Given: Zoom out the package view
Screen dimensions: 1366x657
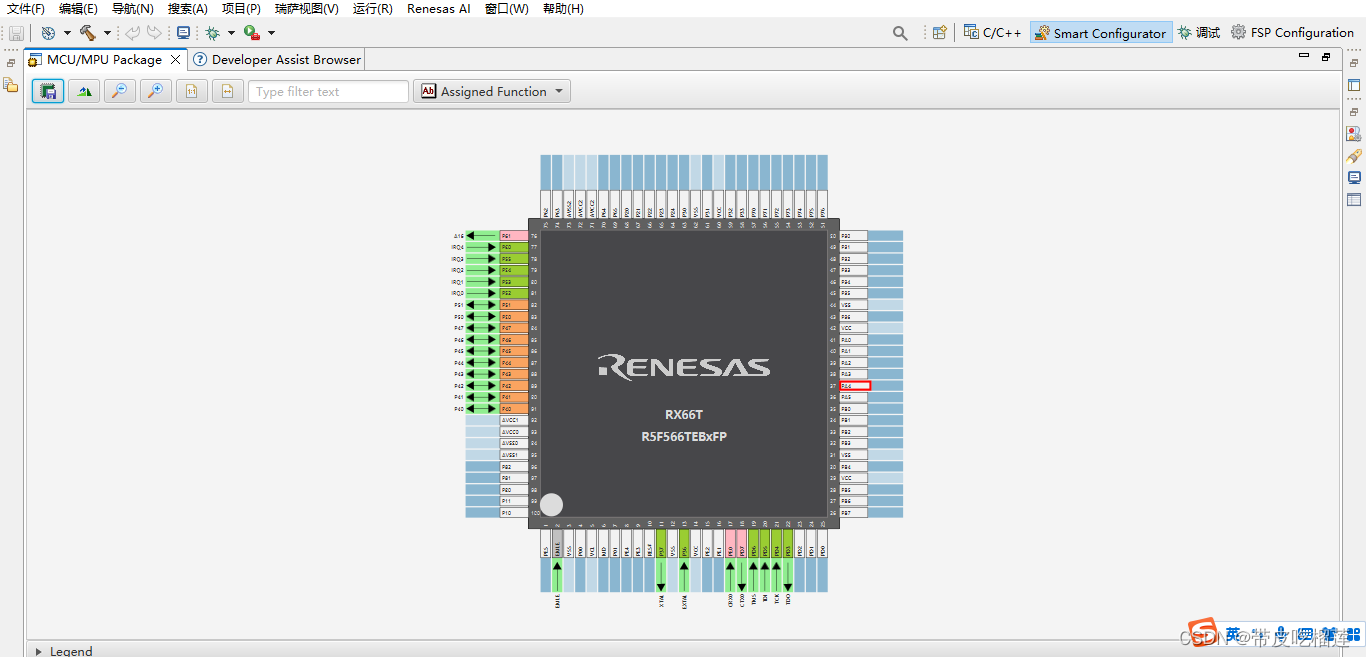Looking at the screenshot, I should click(x=119, y=91).
